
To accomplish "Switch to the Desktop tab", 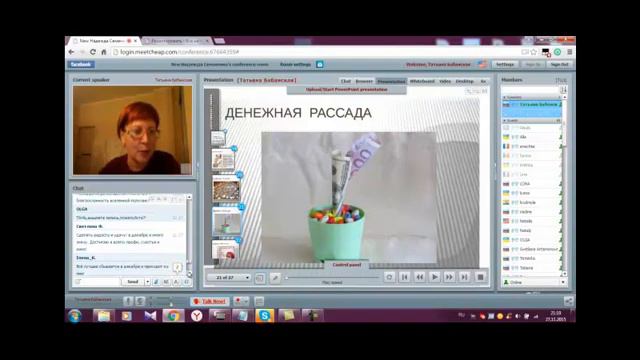I will (x=464, y=81).
